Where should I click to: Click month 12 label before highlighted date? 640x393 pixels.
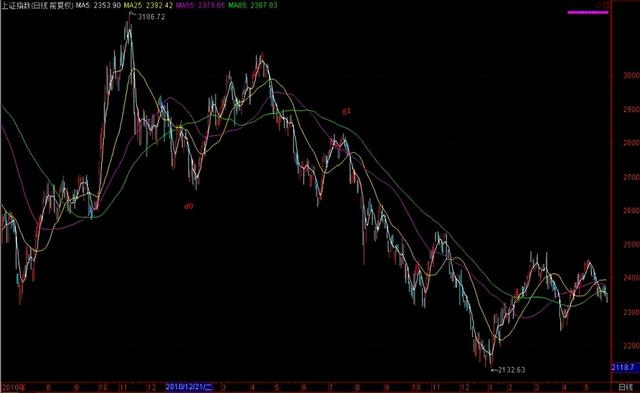click(x=152, y=387)
